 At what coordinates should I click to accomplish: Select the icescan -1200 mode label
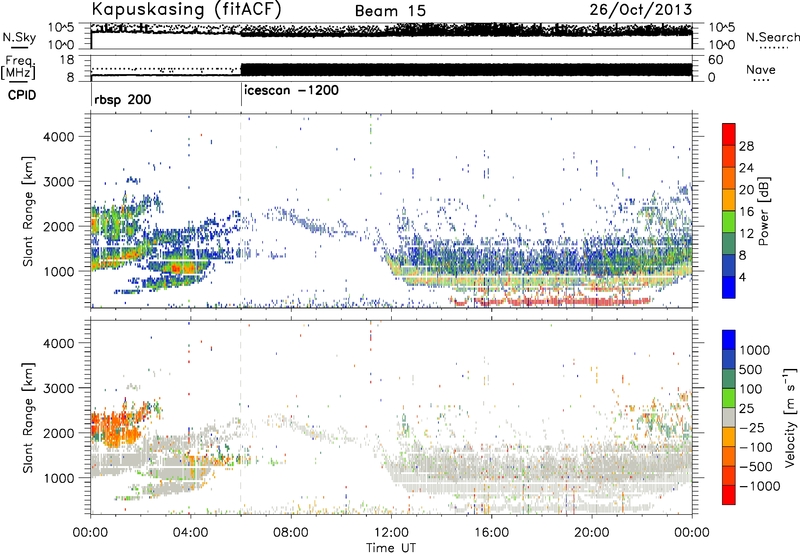291,91
